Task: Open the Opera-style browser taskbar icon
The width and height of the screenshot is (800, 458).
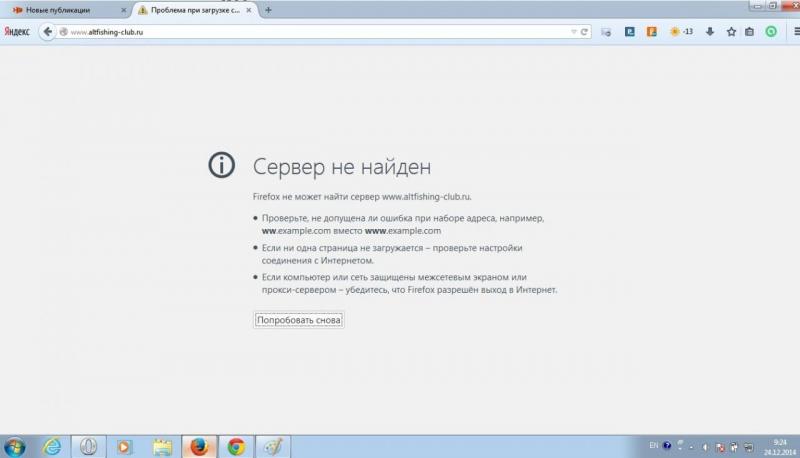Action: (x=88, y=447)
